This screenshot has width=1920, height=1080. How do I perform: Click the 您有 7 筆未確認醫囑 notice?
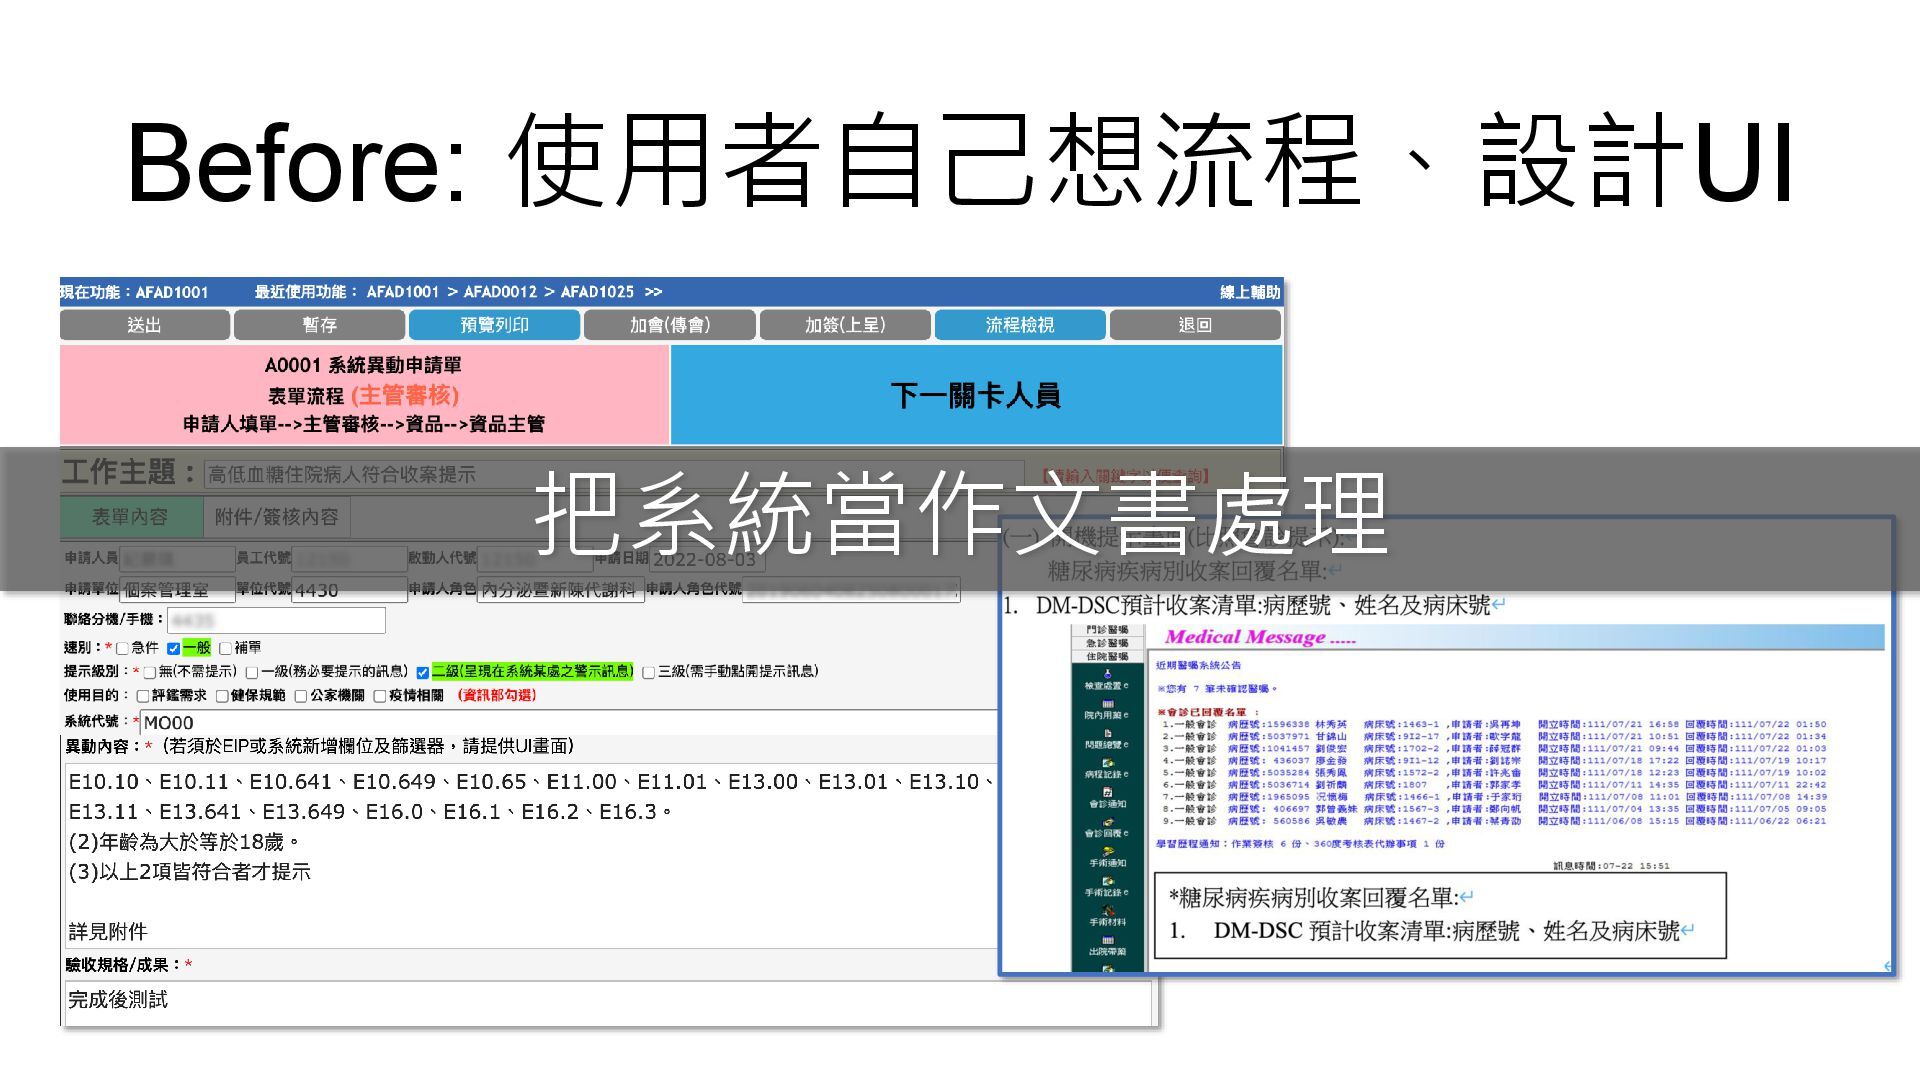pos(1217,689)
